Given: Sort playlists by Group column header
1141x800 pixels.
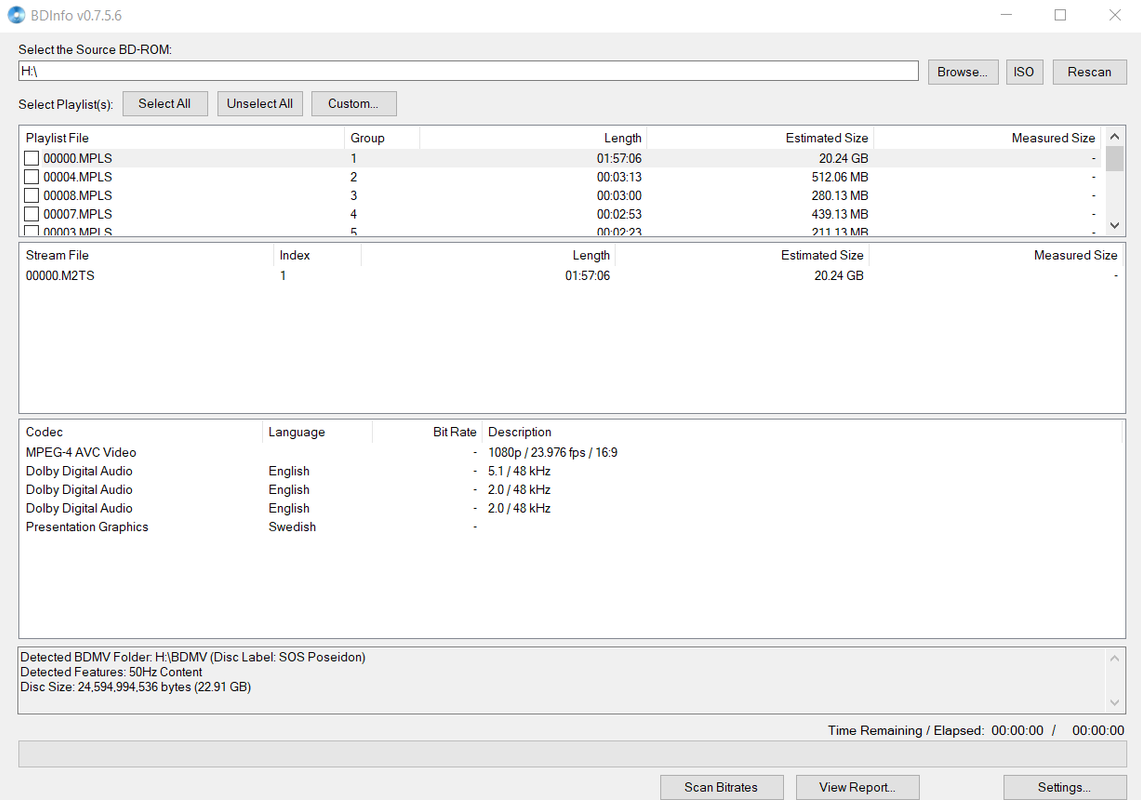Looking at the screenshot, I should pos(382,138).
